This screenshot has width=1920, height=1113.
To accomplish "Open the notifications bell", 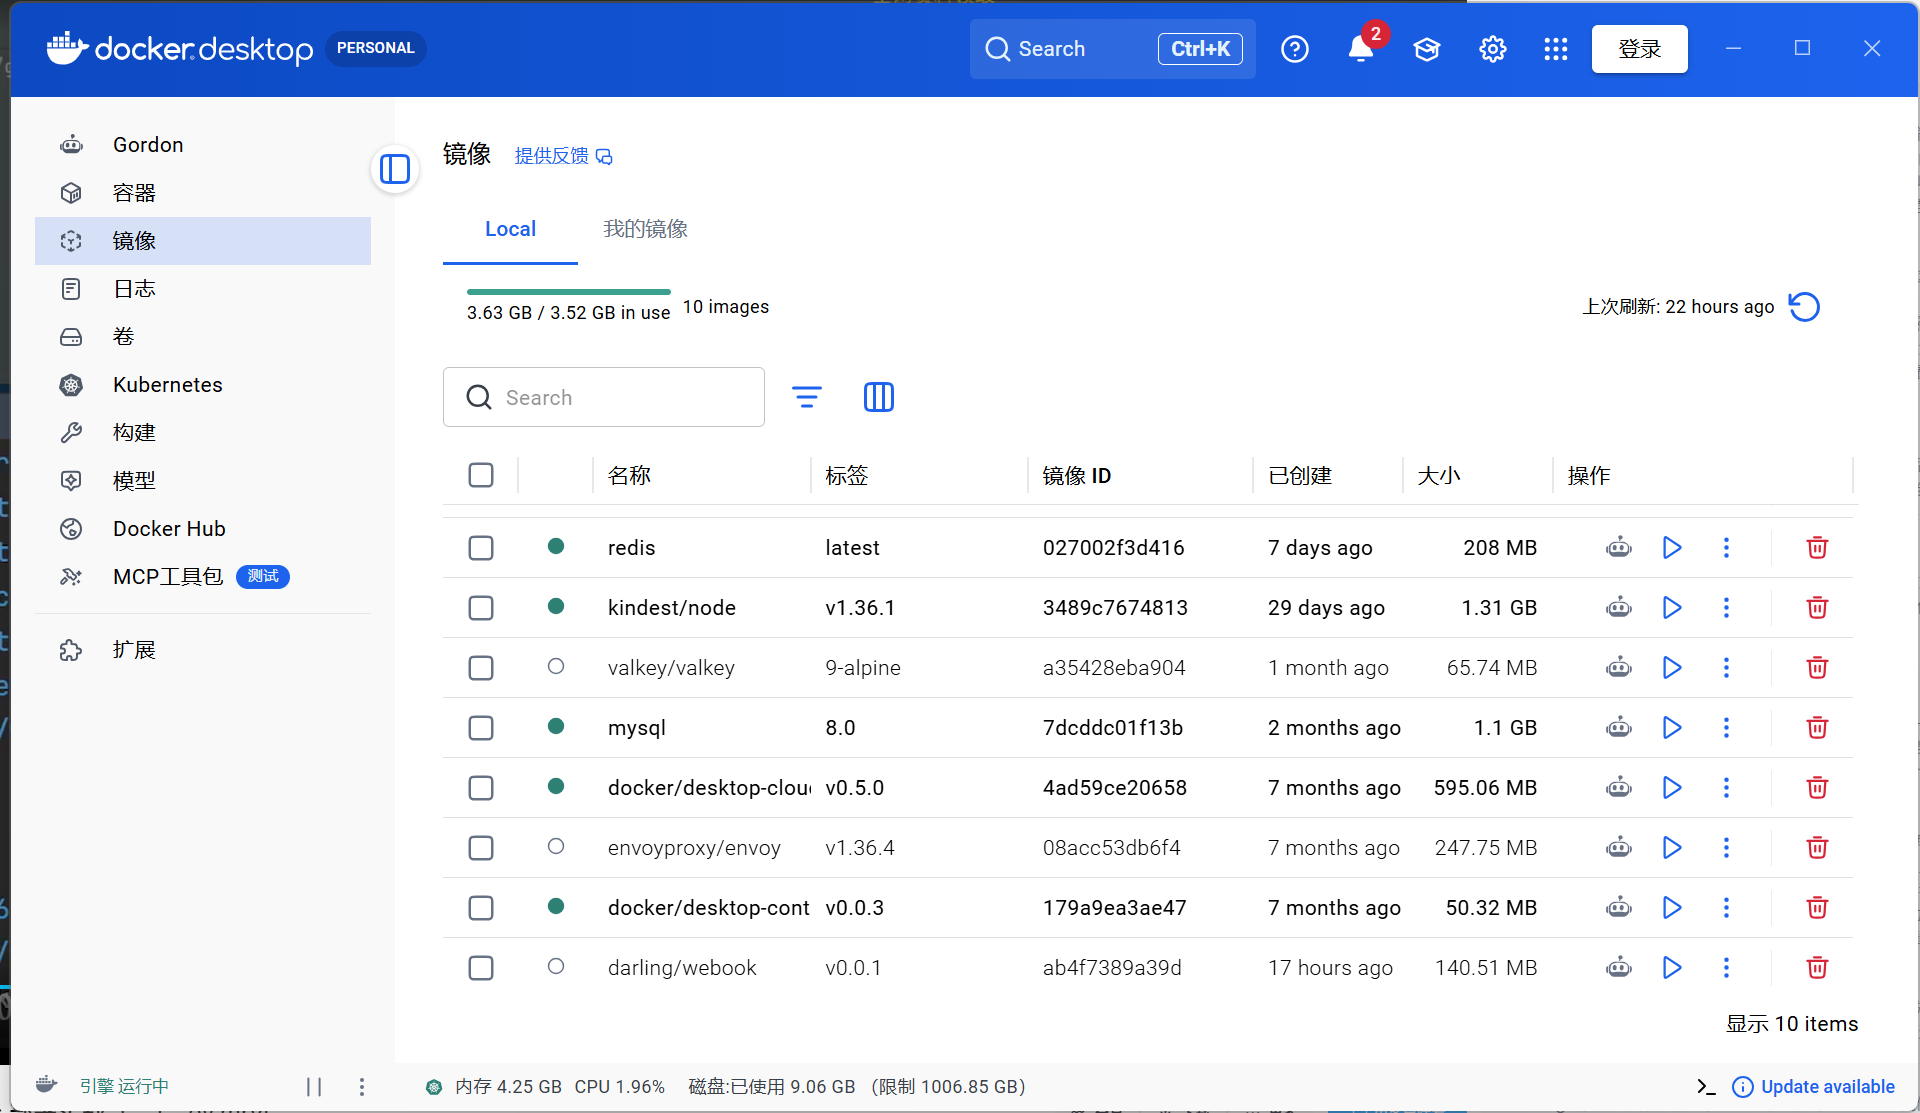I will pos(1360,48).
